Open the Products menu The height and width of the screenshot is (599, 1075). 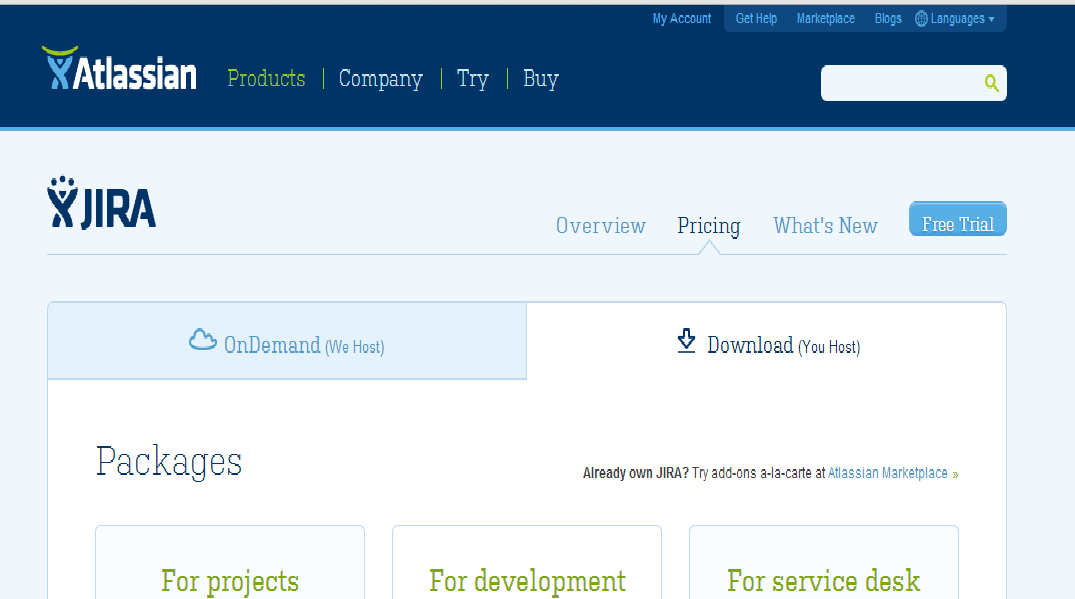[266, 79]
